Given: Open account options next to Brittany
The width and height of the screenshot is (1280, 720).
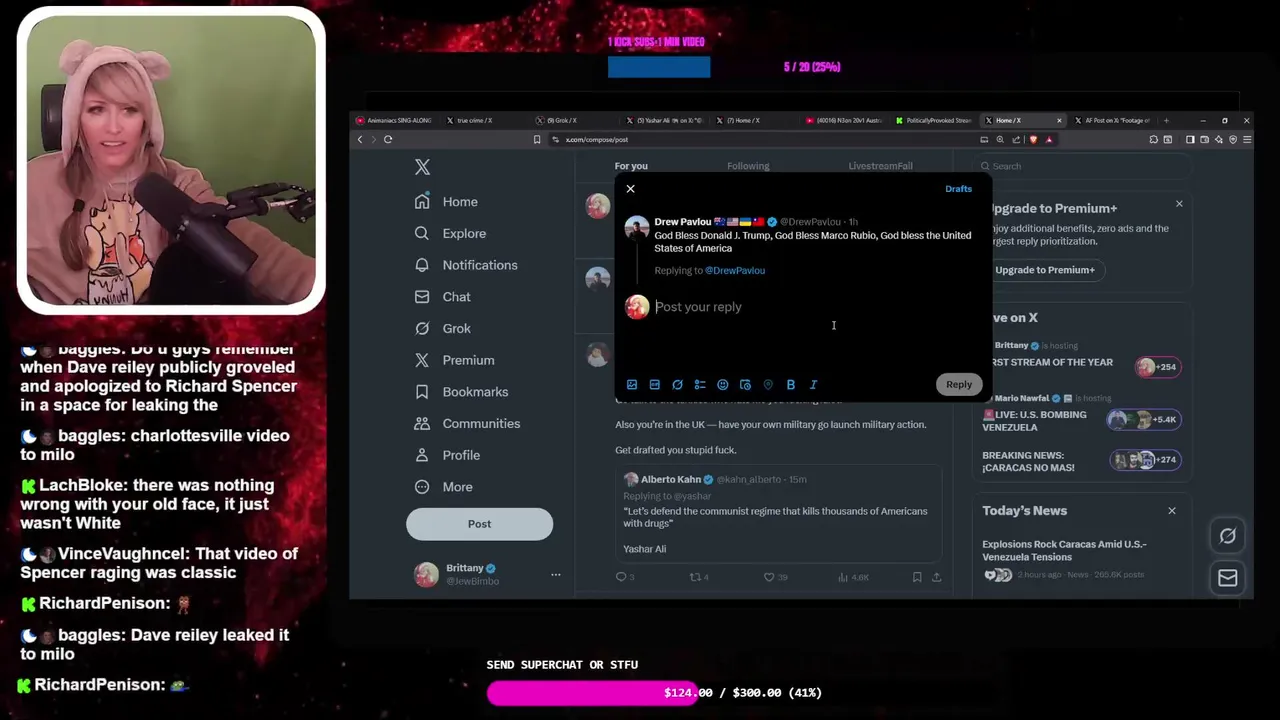Looking at the screenshot, I should point(556,575).
